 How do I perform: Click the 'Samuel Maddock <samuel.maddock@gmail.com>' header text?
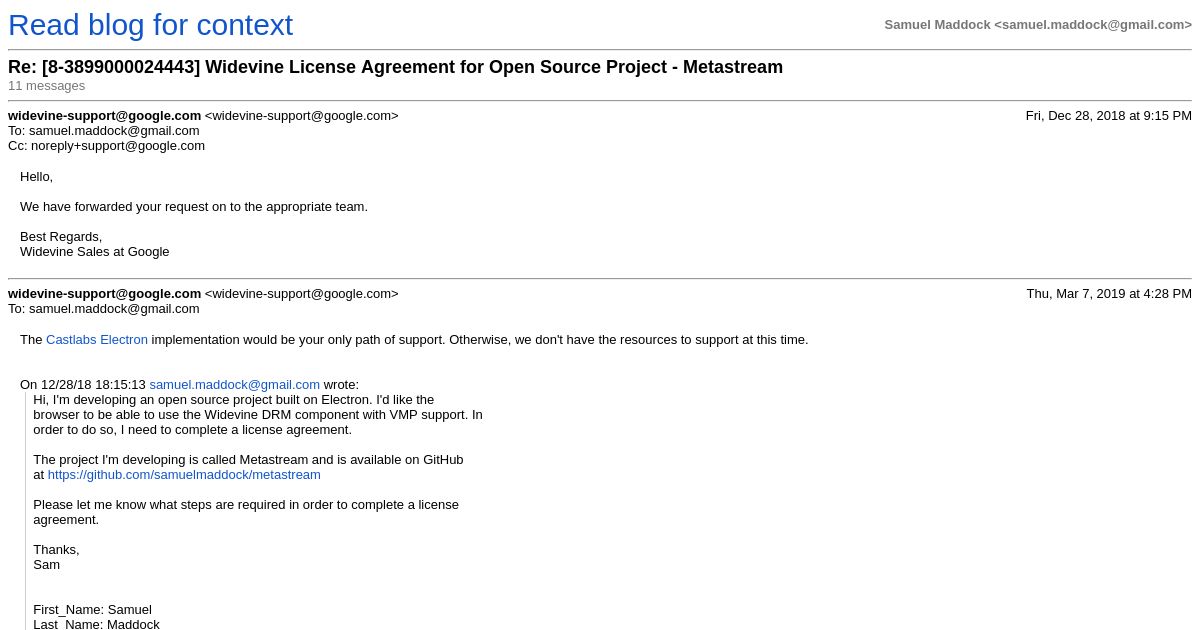1038,24
